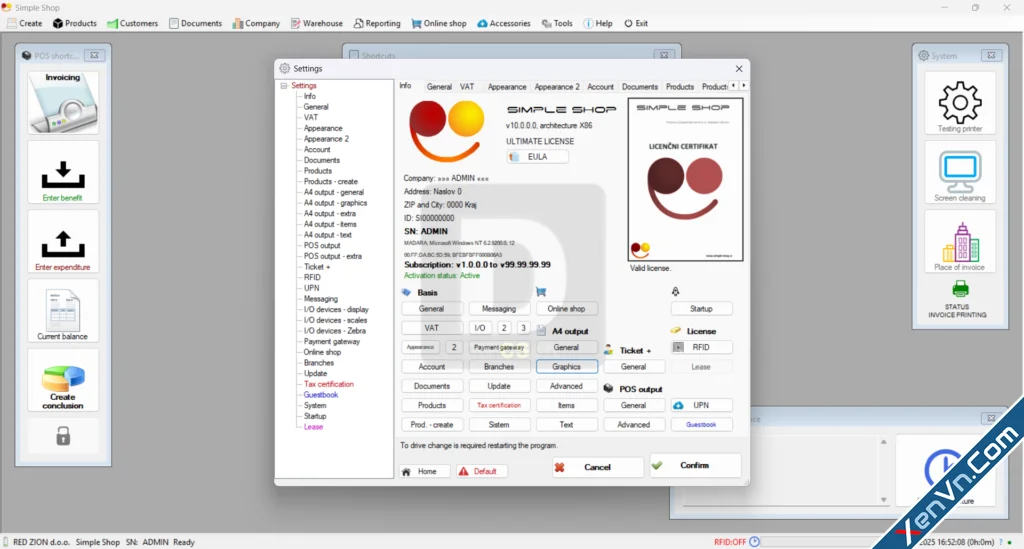
Task: Select Ticket + in settings tree
Action: point(317,267)
